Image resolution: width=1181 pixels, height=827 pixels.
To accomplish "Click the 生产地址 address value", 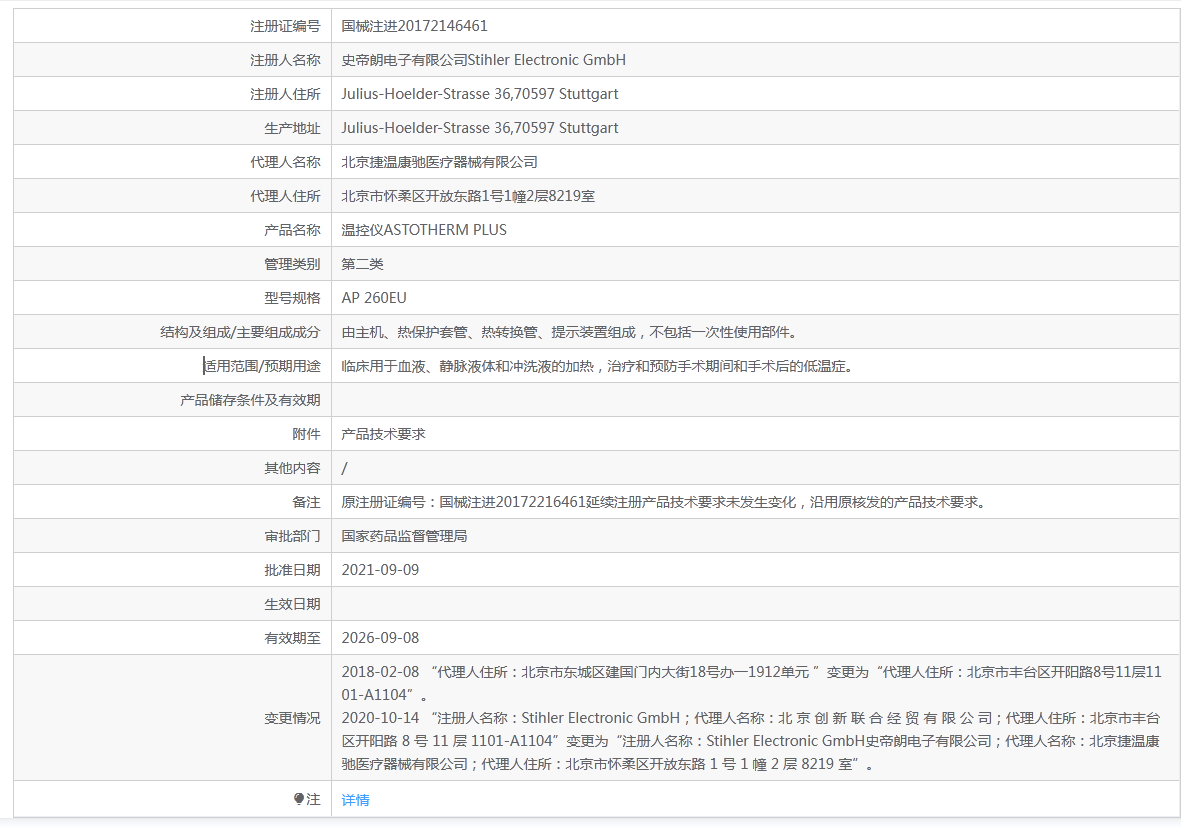I will 479,128.
